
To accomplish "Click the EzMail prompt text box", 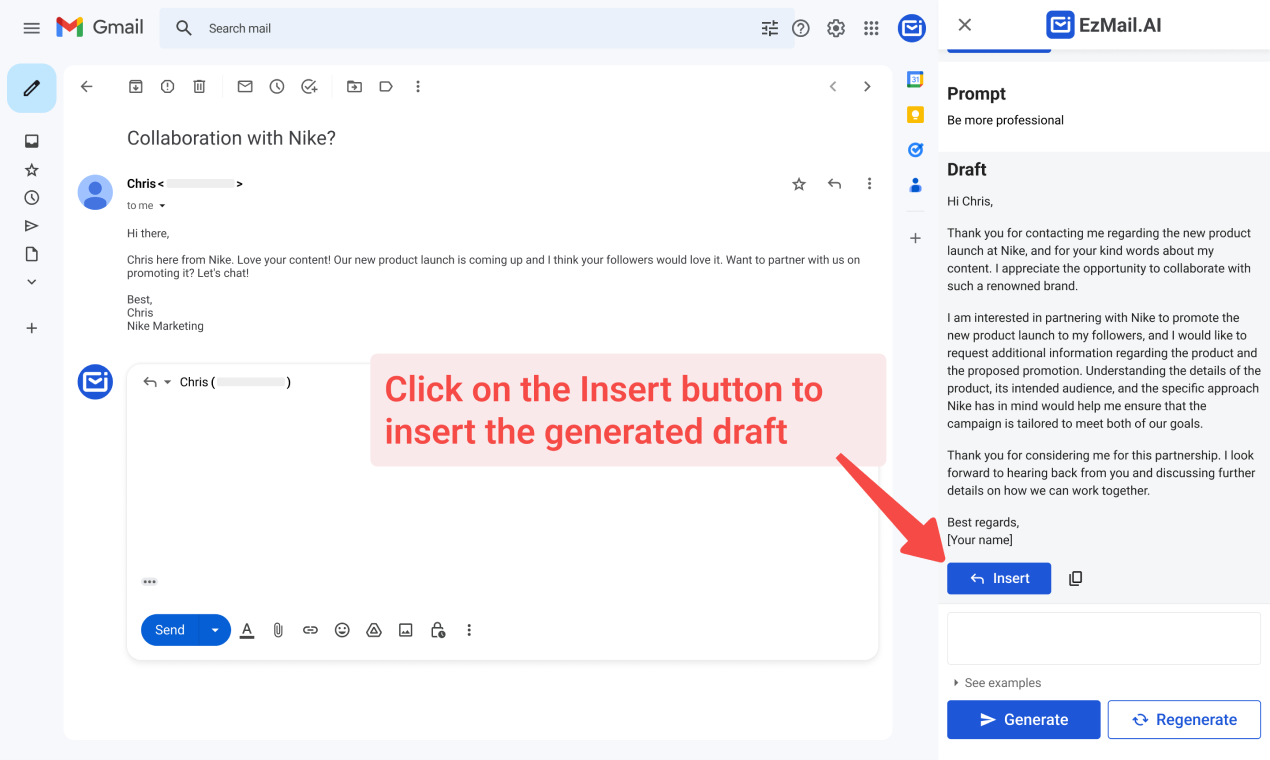I will [1104, 638].
